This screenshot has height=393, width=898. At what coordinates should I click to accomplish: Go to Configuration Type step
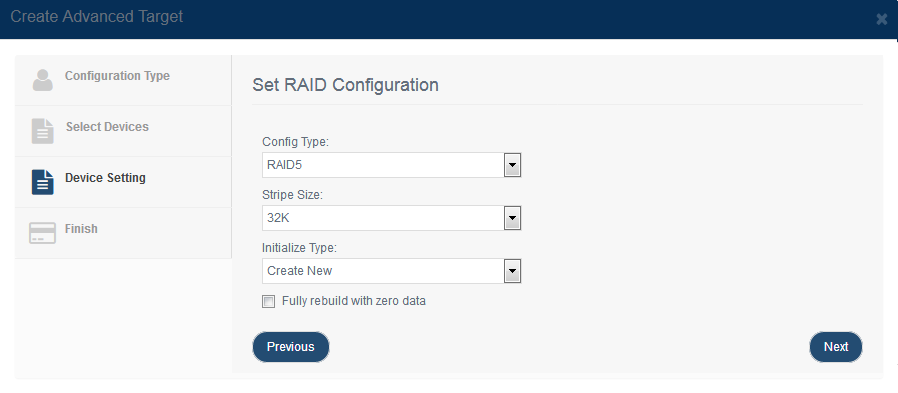coord(123,80)
